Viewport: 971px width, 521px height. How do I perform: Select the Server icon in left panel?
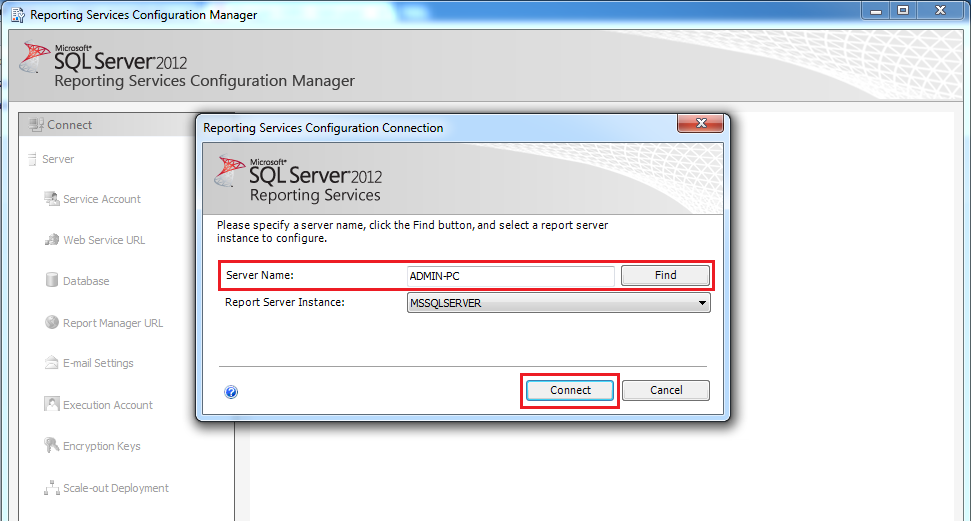click(x=32, y=159)
